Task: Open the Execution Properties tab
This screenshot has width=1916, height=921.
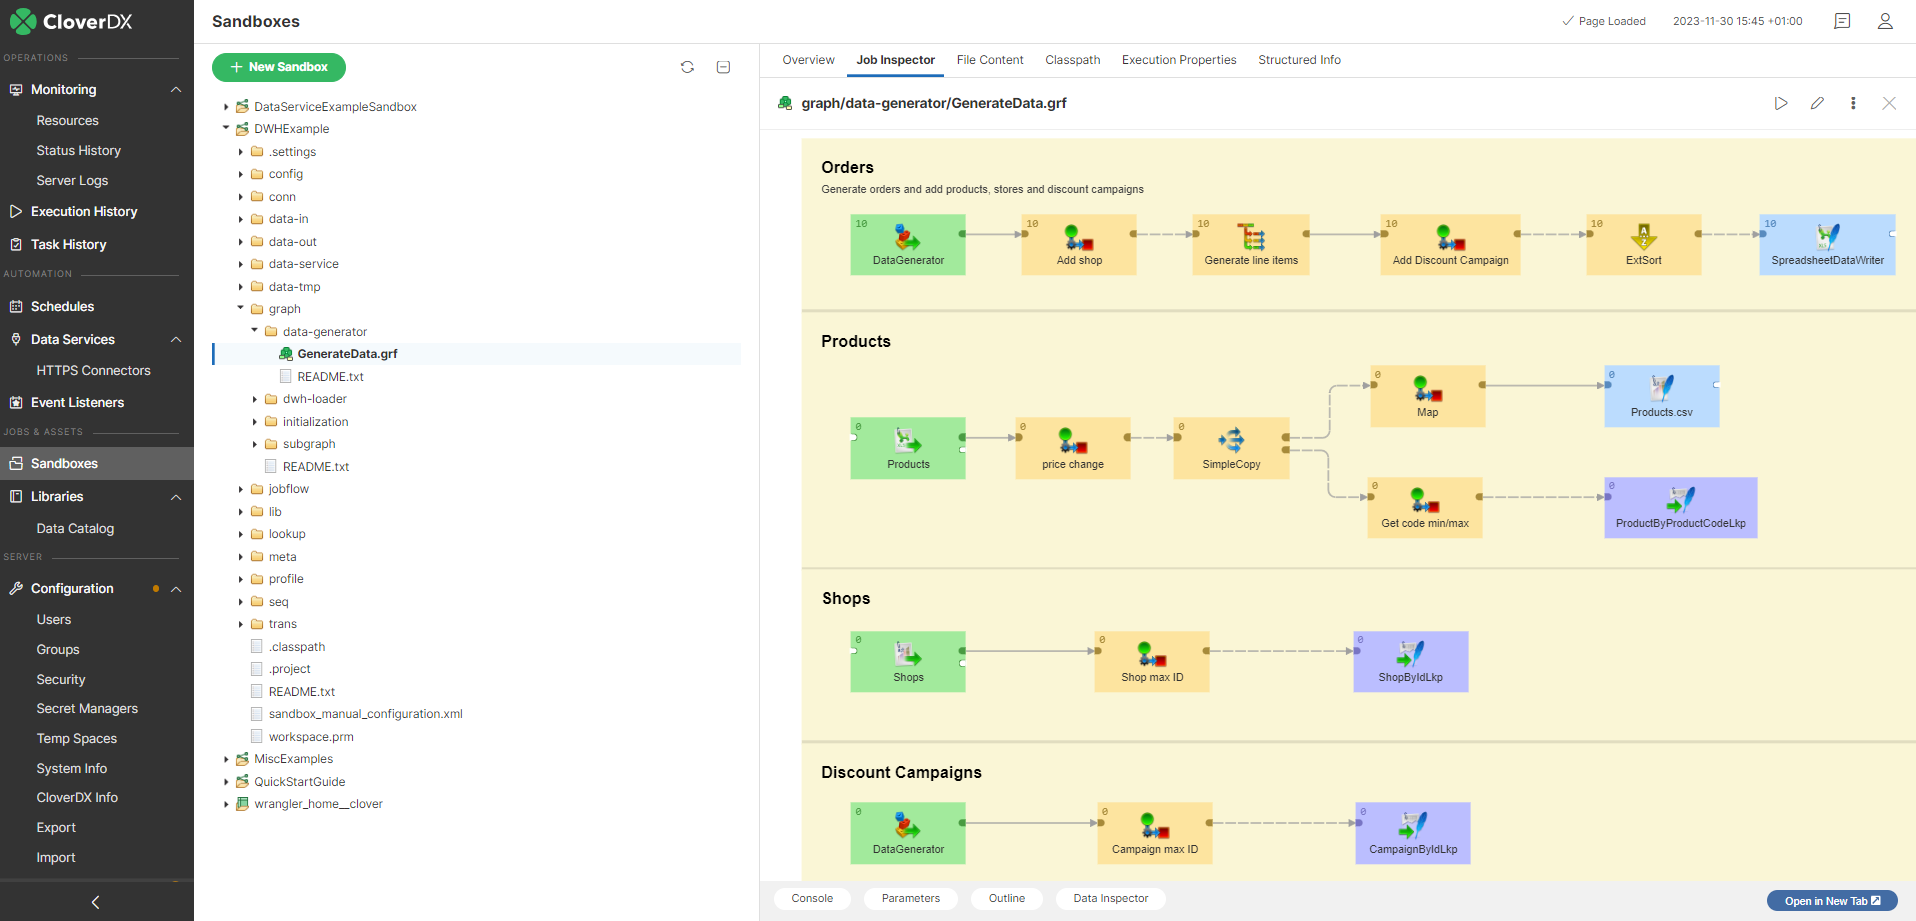Action: tap(1178, 60)
